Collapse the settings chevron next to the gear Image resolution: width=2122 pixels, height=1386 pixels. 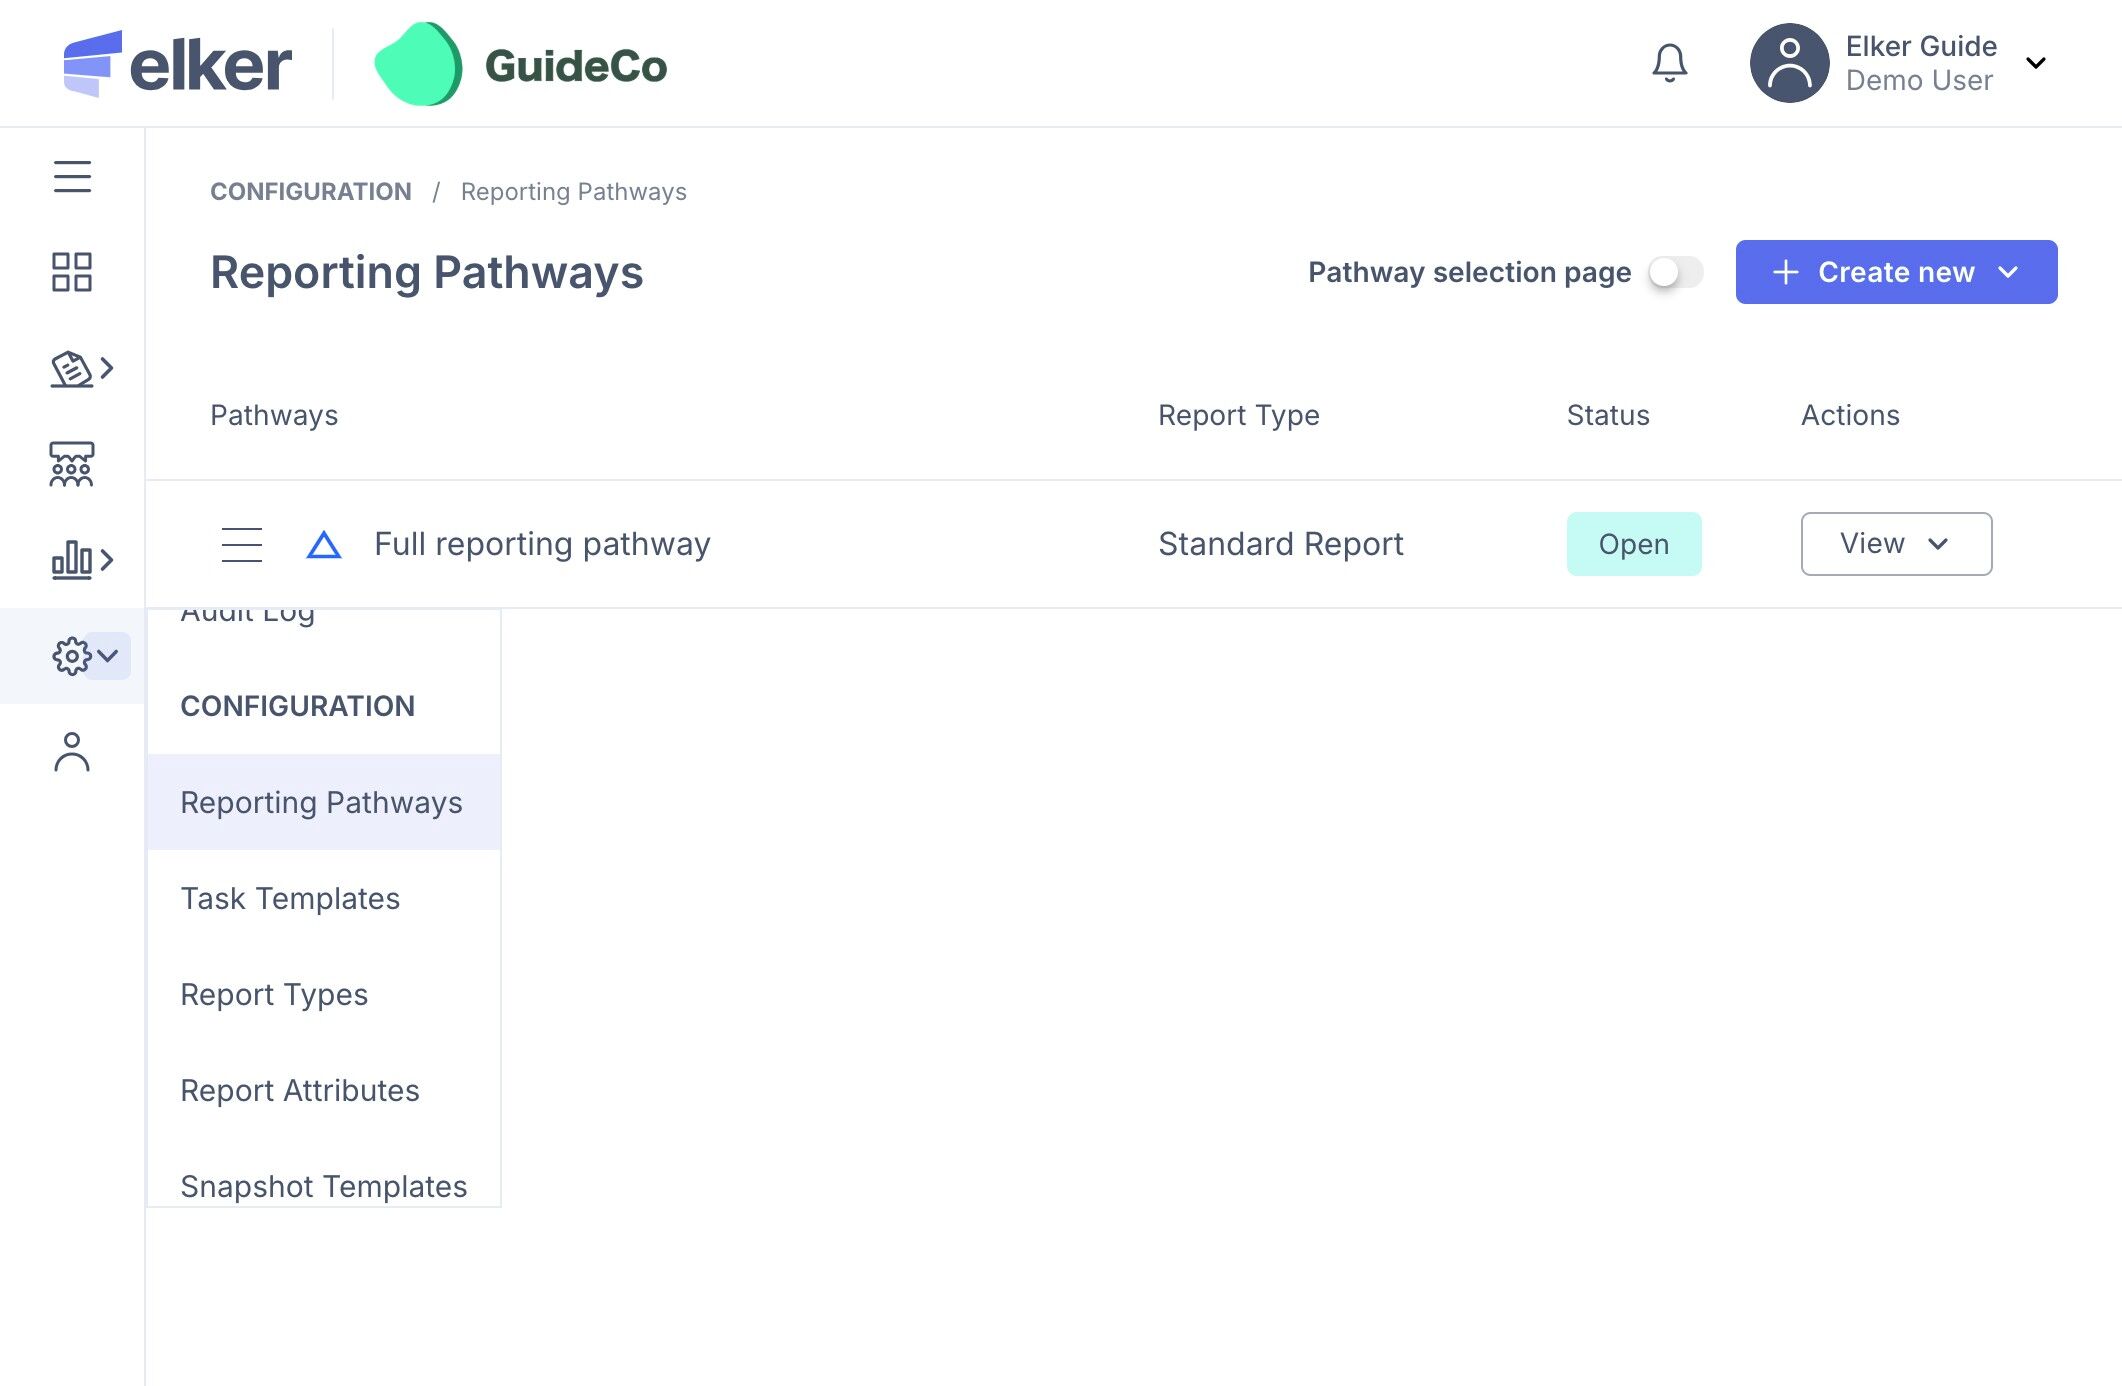108,656
